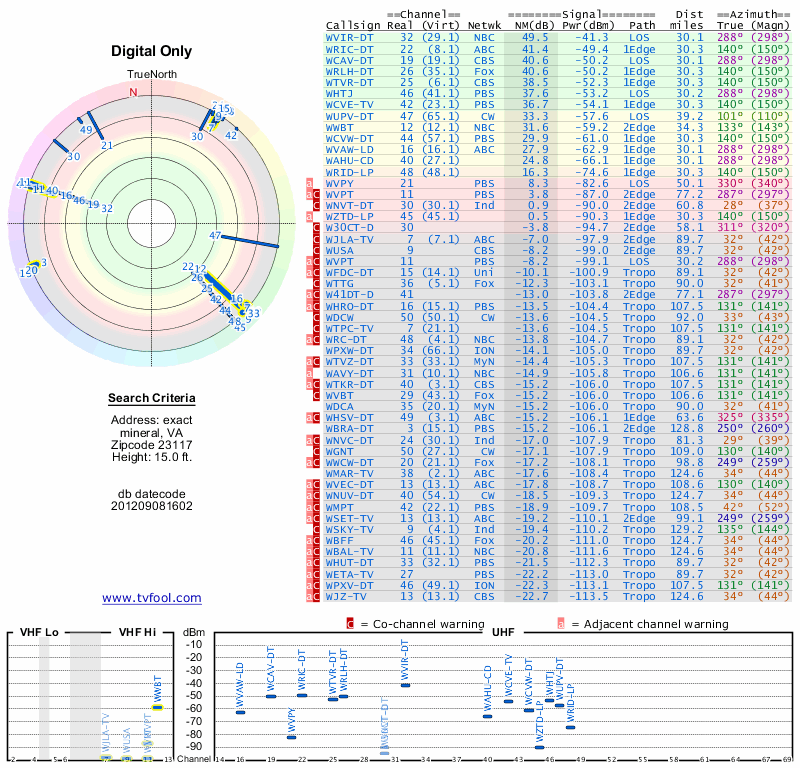The width and height of the screenshot is (800, 768).
Task: Click the Search Criteria heading
Action: [x=152, y=398]
